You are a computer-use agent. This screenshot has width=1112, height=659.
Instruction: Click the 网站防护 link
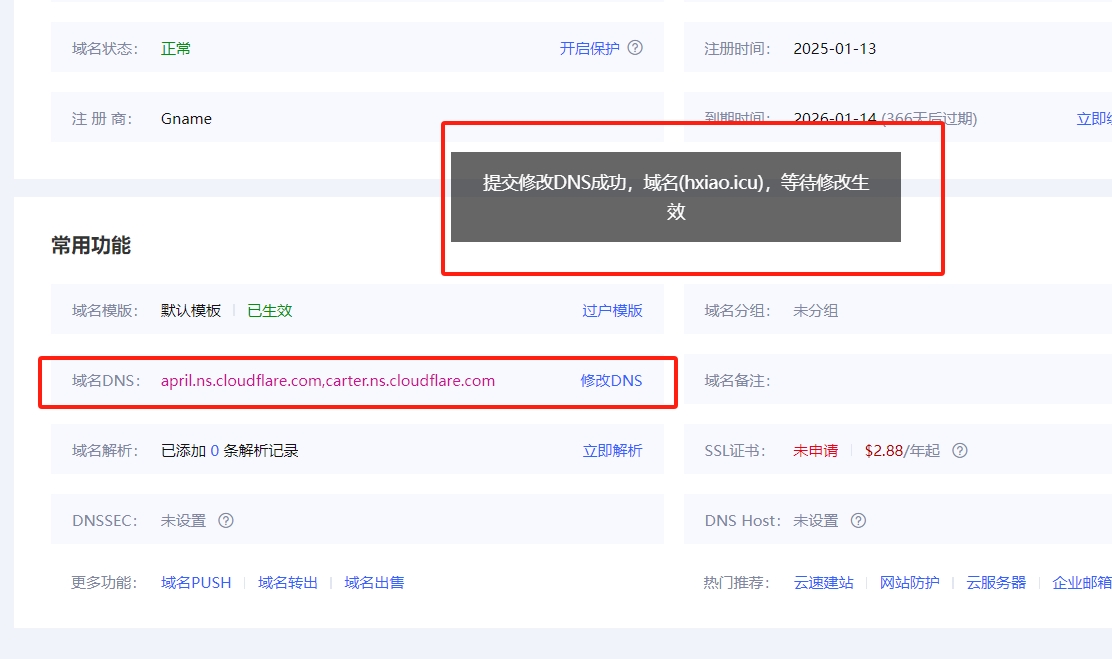pos(910,582)
